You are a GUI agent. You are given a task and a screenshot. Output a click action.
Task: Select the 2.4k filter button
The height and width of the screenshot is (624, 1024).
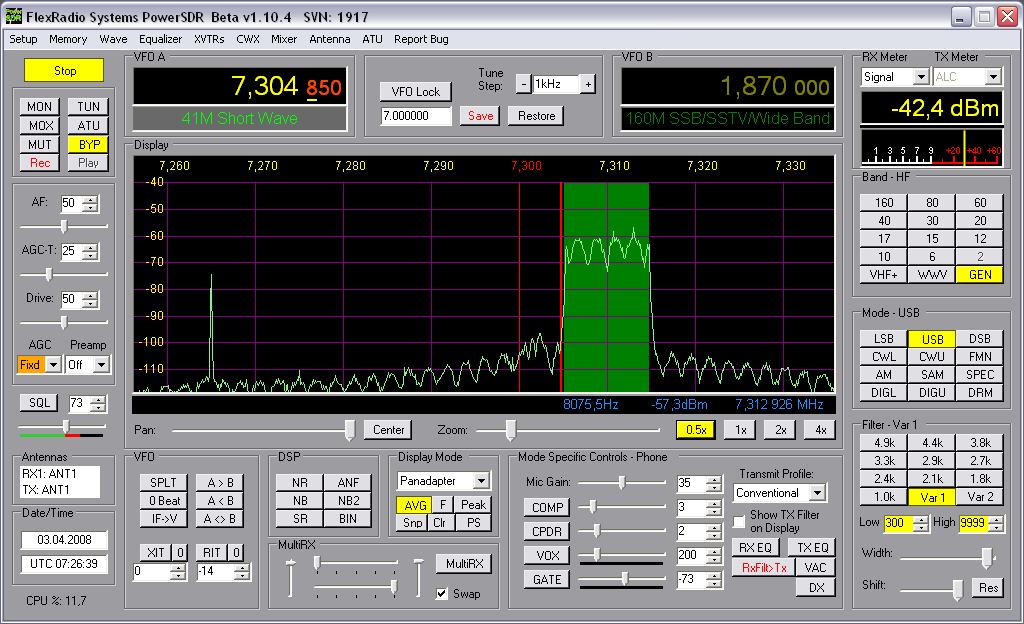tap(884, 478)
